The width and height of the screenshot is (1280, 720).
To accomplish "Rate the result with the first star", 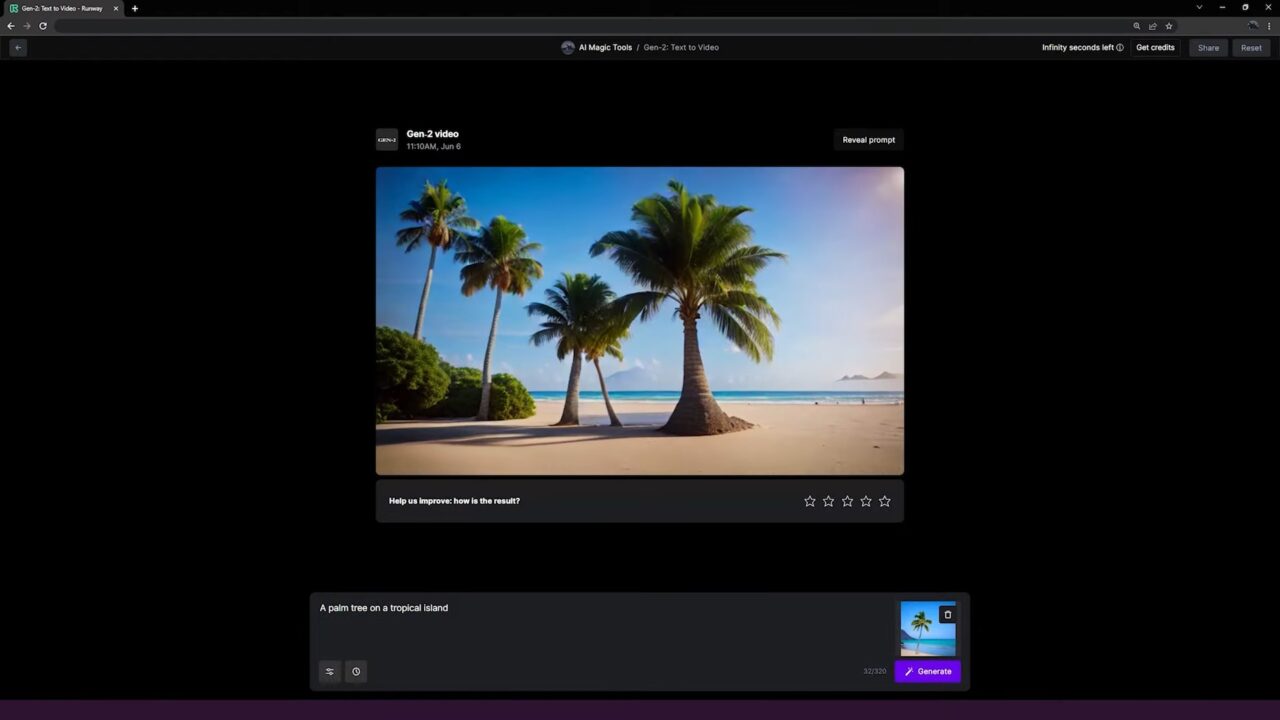I will [x=809, y=501].
